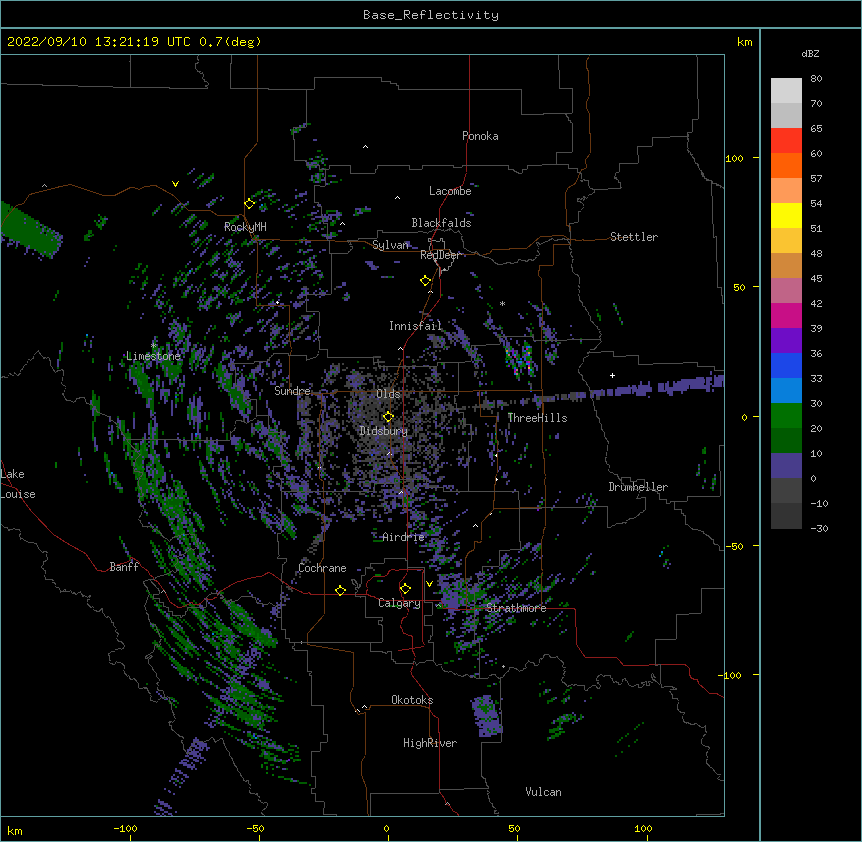Select the yellow diamond marker beside Cochrane

click(340, 590)
